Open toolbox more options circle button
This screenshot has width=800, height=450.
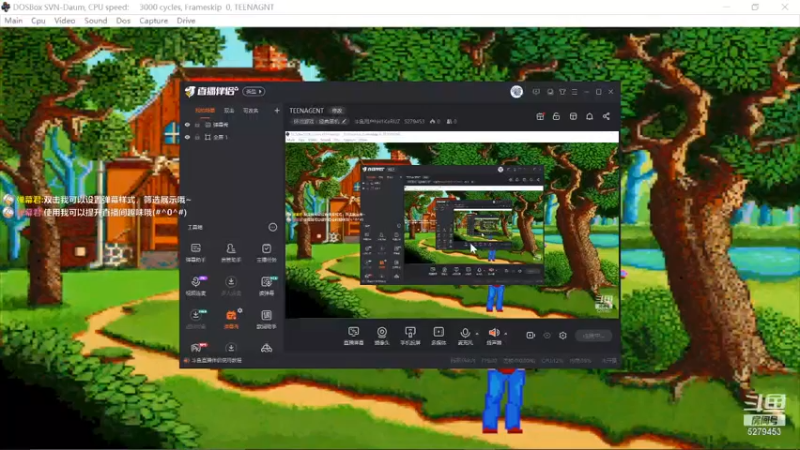(272, 227)
